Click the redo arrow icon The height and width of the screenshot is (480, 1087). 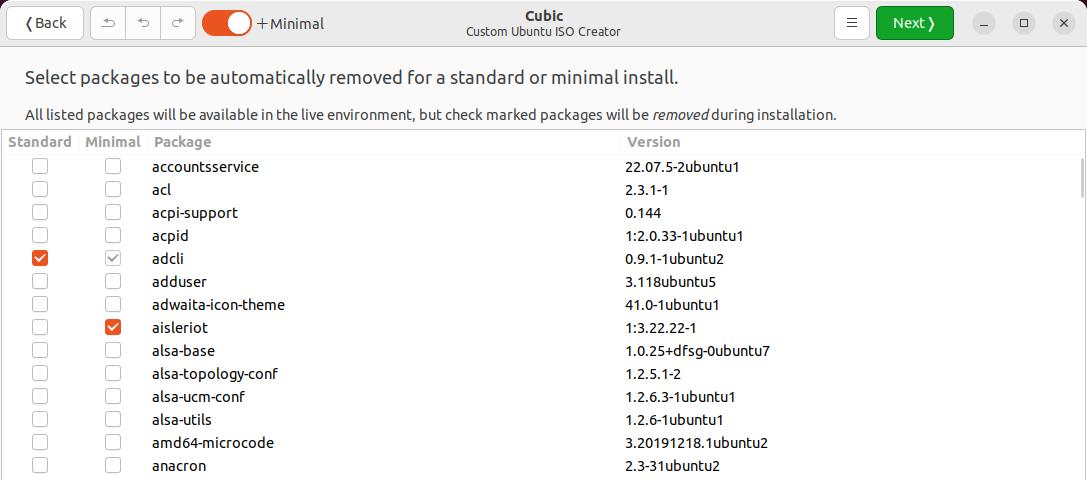177,23
